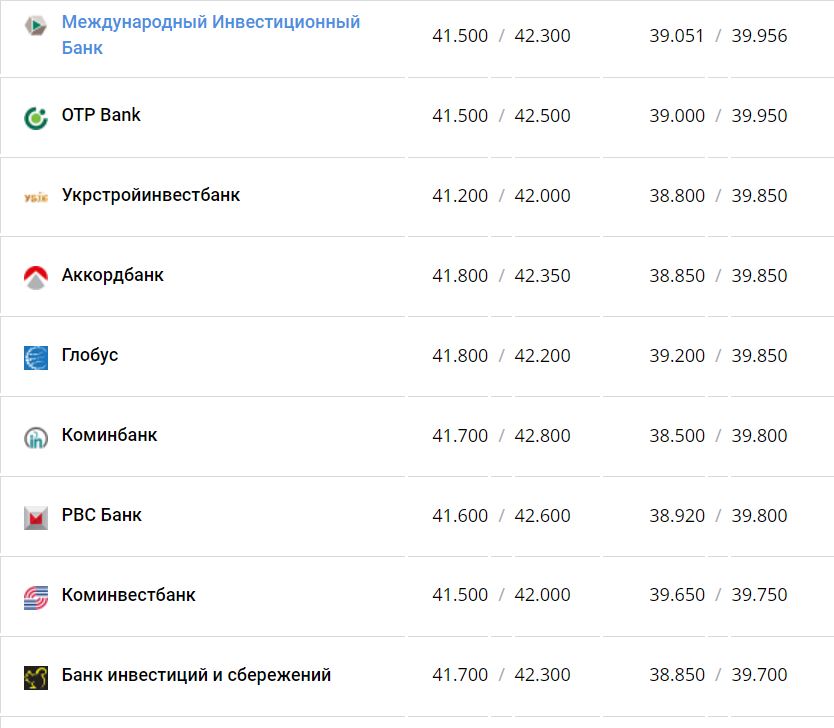The width and height of the screenshot is (834, 728).
Task: Click the Глобус blue globe icon
Action: (x=36, y=357)
